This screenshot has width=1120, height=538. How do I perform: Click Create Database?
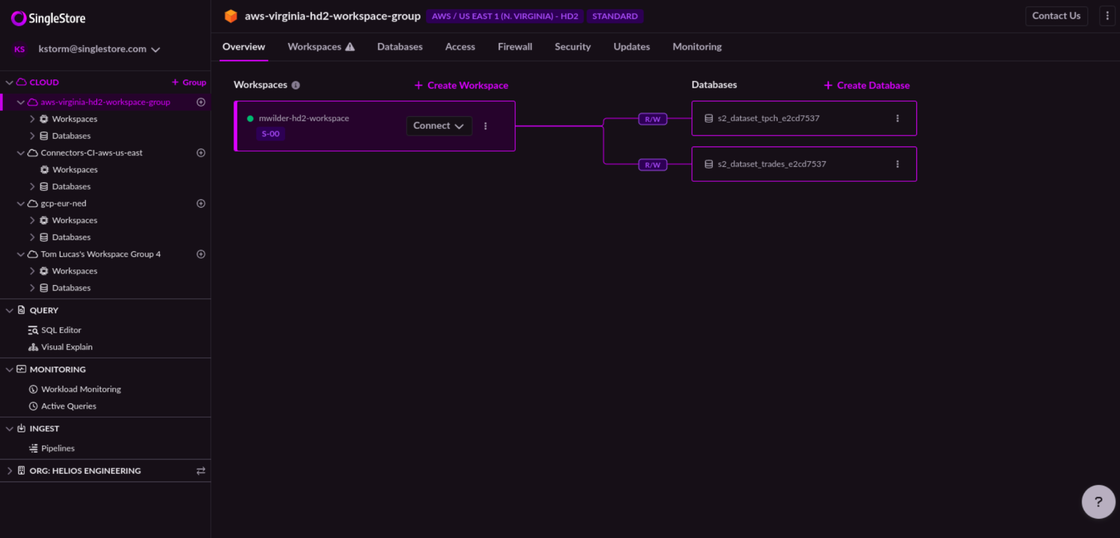(867, 85)
